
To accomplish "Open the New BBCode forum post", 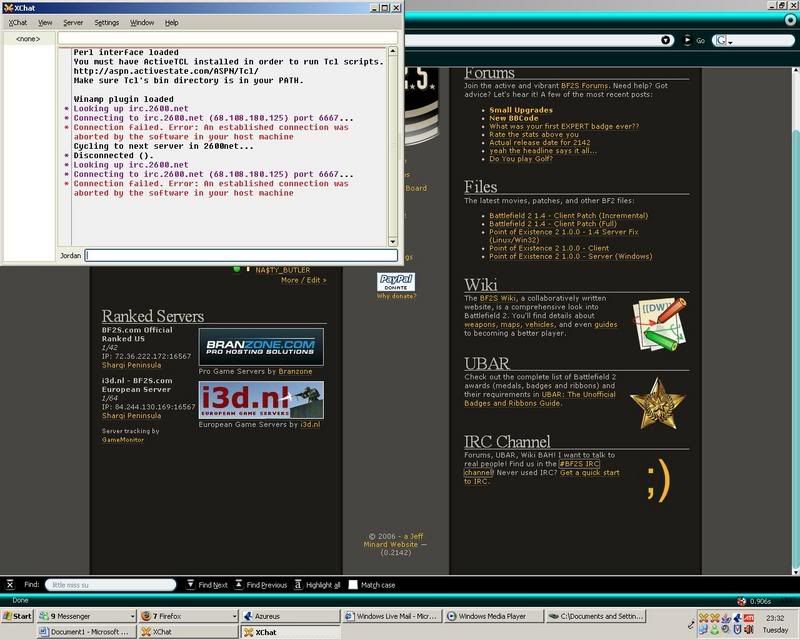I will (513, 118).
